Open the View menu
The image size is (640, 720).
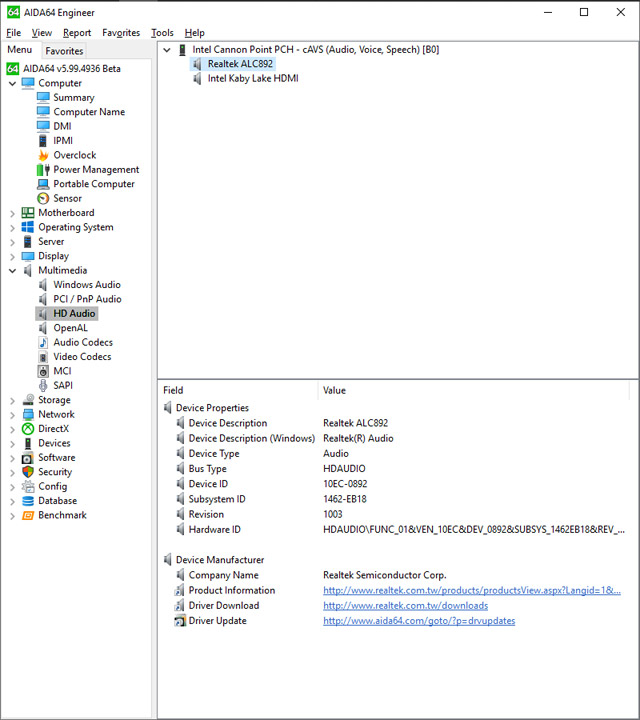(42, 33)
